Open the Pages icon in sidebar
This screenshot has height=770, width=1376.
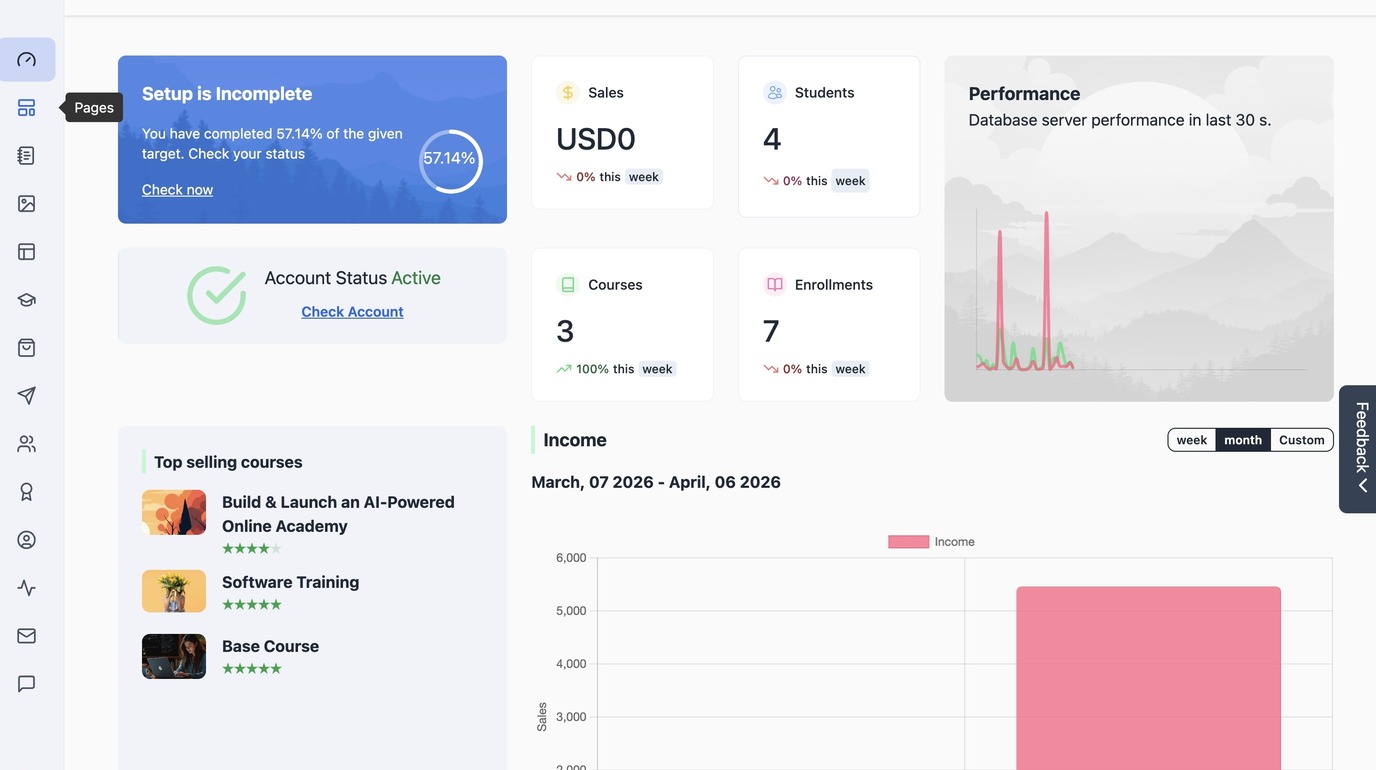(x=27, y=108)
